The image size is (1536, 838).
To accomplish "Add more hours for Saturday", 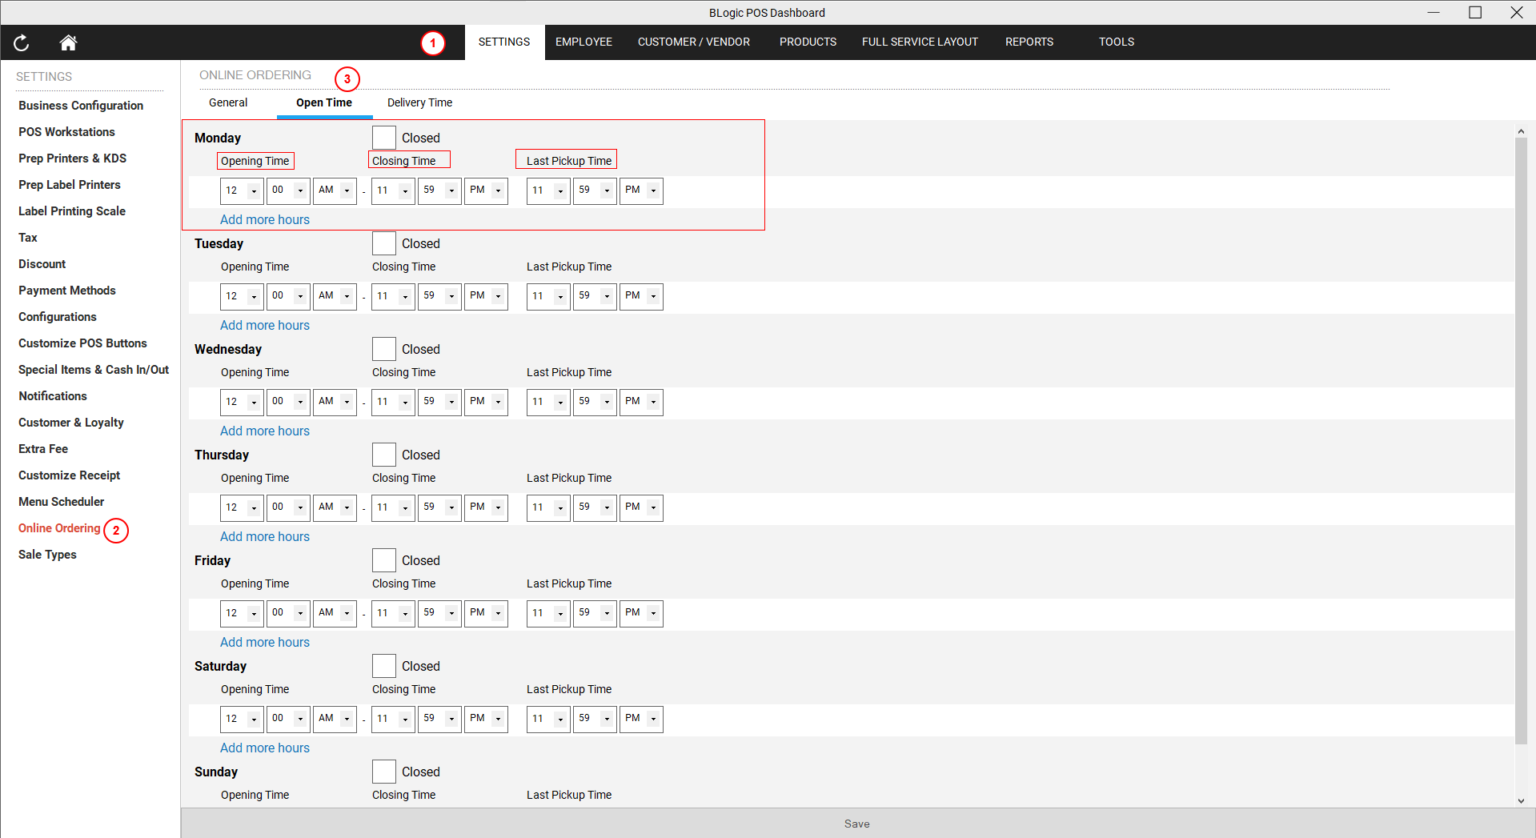I will [x=265, y=748].
